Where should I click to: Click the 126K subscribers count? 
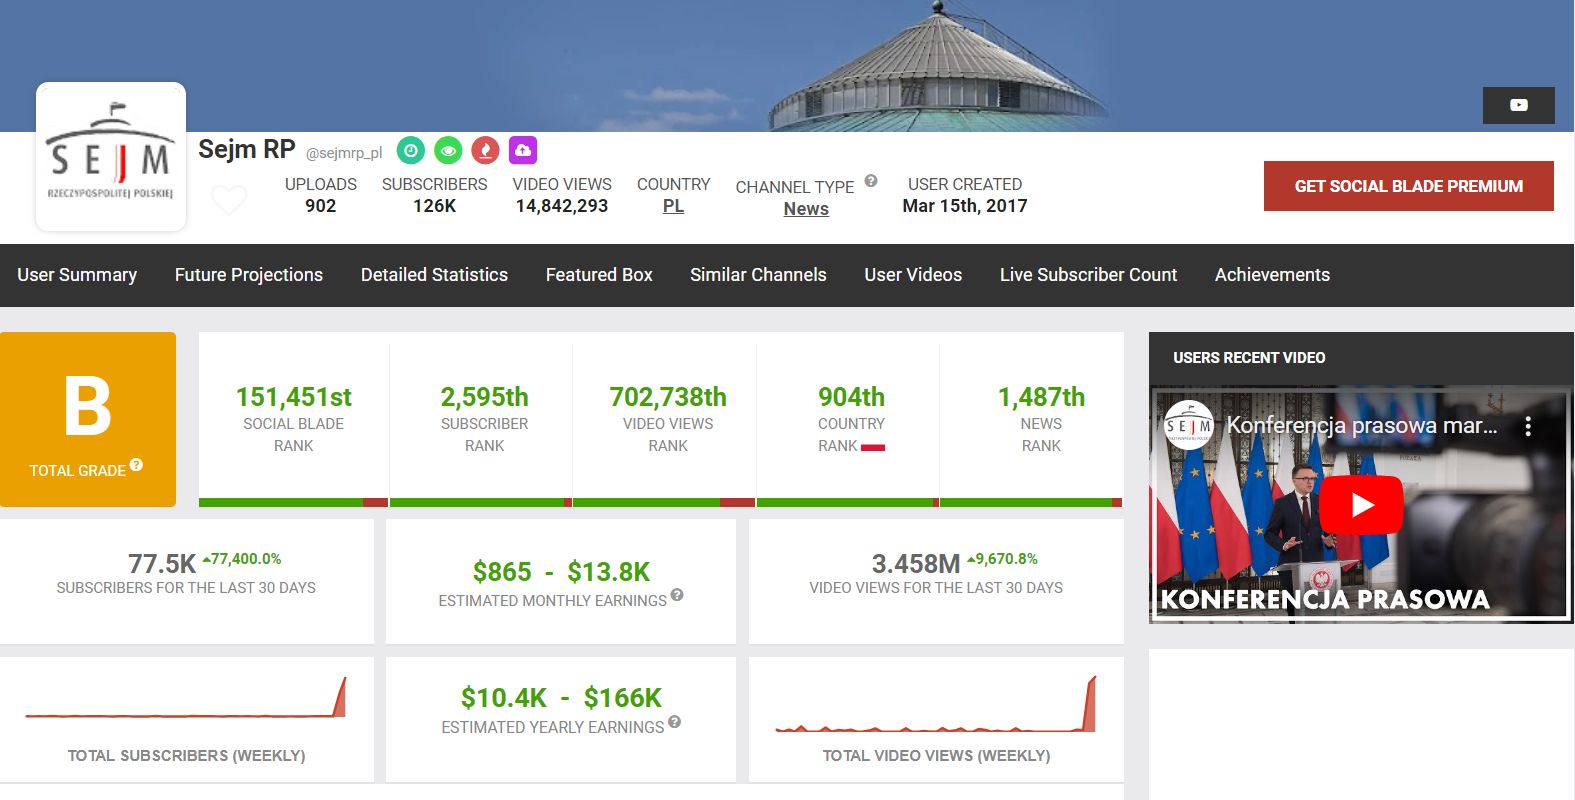coord(435,206)
